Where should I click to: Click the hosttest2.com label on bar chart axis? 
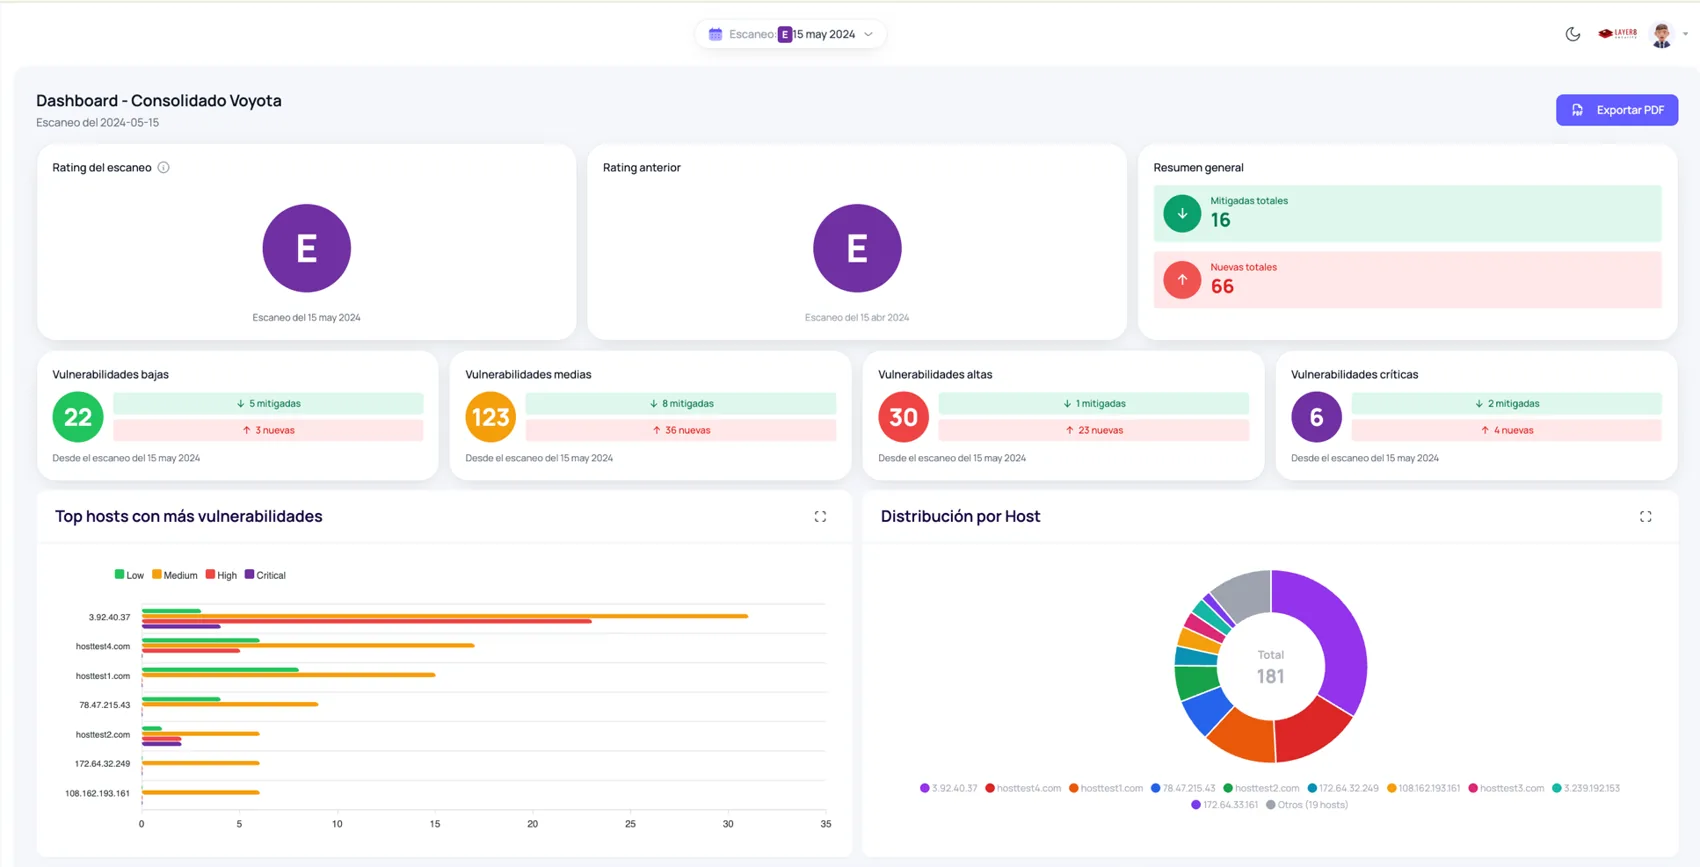coord(103,734)
